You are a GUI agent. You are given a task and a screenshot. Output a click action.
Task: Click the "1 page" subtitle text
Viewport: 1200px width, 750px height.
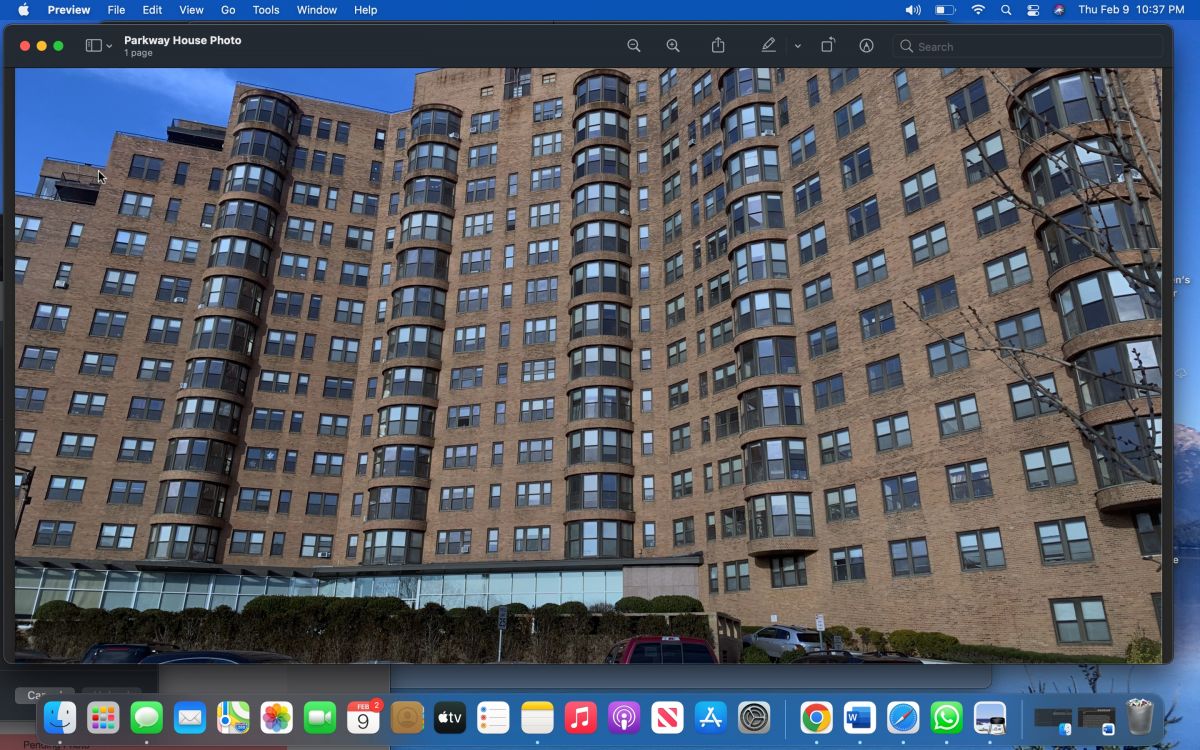click(x=138, y=53)
